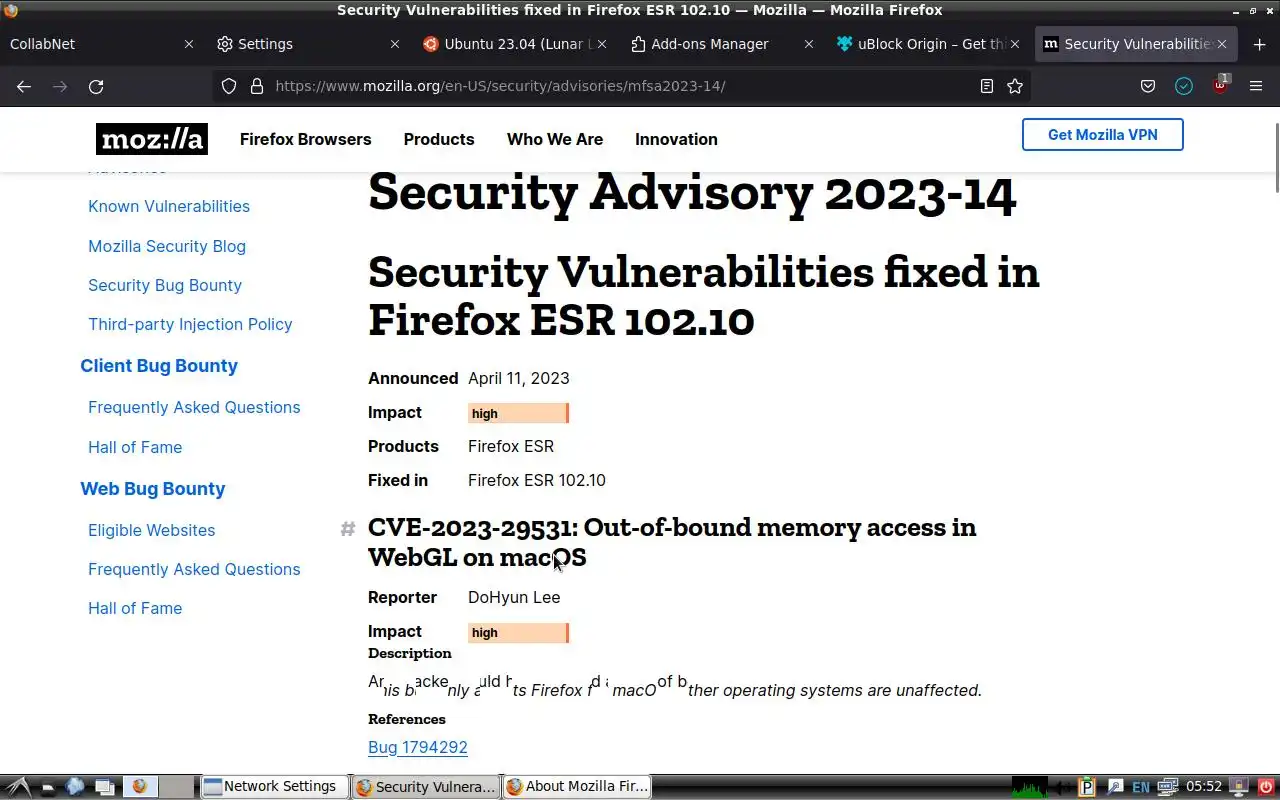The width and height of the screenshot is (1280, 800).
Task: Open the Security Bug Bounty link
Action: coord(165,285)
